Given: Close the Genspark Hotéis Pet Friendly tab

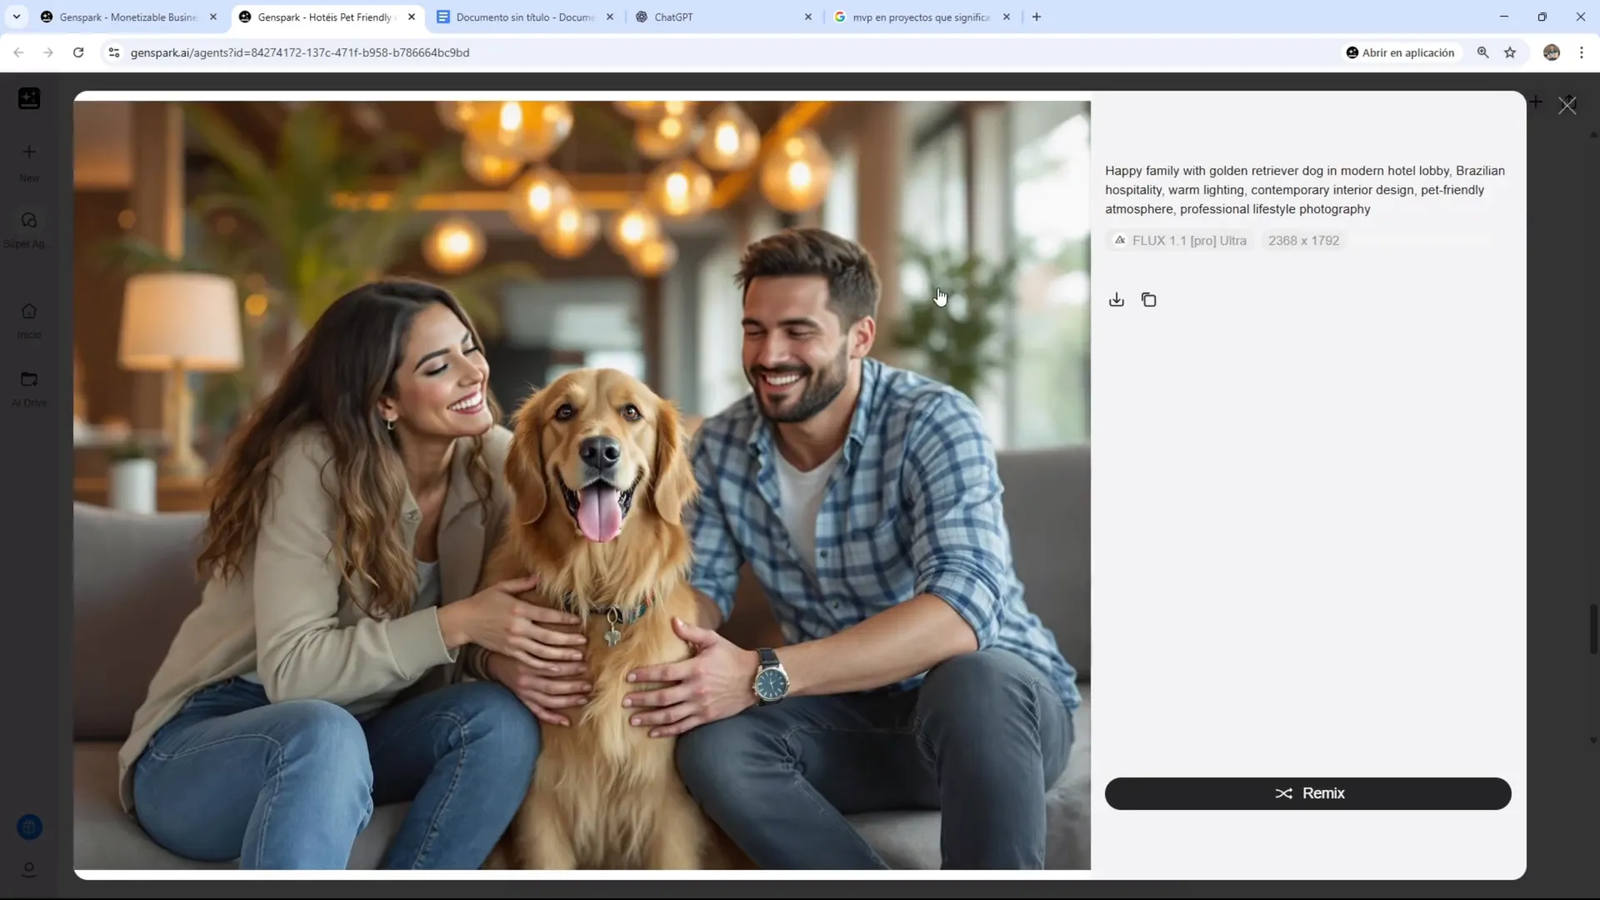Looking at the screenshot, I should pos(411,17).
